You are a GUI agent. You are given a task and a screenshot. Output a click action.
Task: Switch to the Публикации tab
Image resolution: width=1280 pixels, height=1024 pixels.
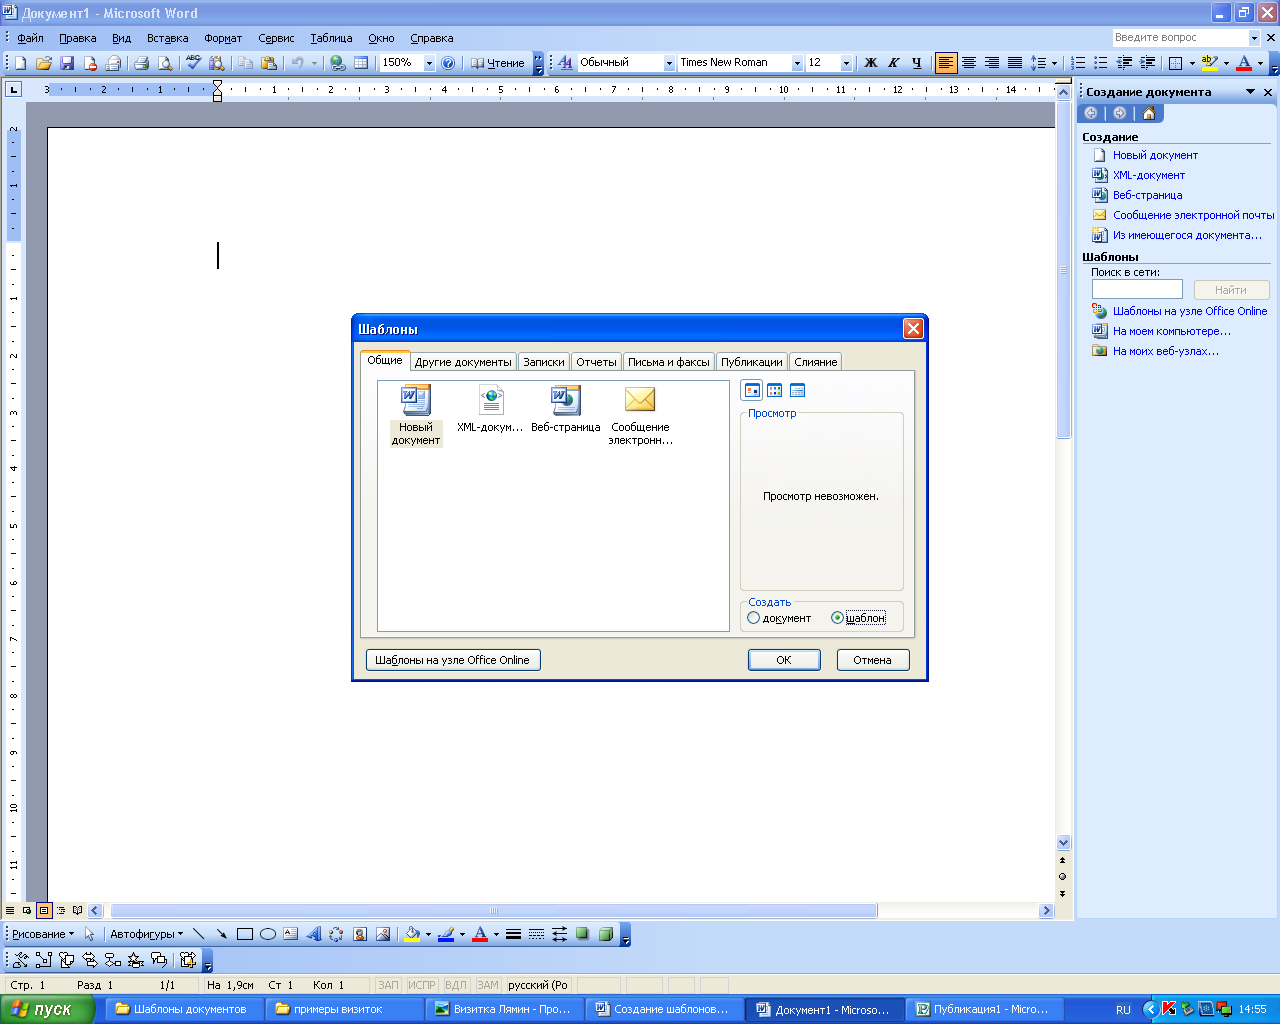tap(752, 362)
